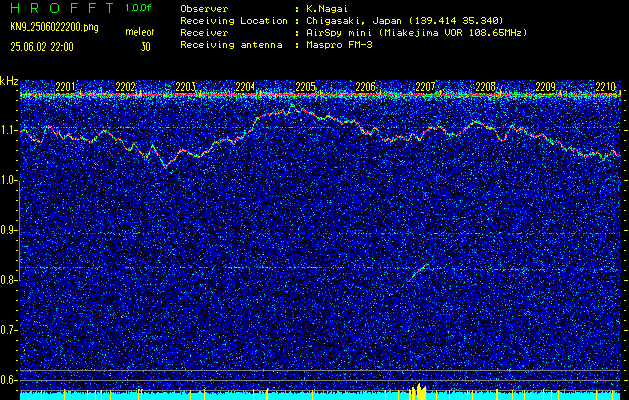Click time marker 2206
This screenshot has width=629, height=400.
pyautogui.click(x=365, y=87)
